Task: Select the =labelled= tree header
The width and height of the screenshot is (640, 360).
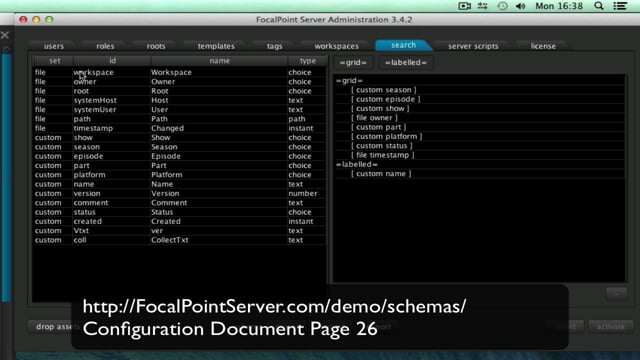Action: tap(357, 164)
